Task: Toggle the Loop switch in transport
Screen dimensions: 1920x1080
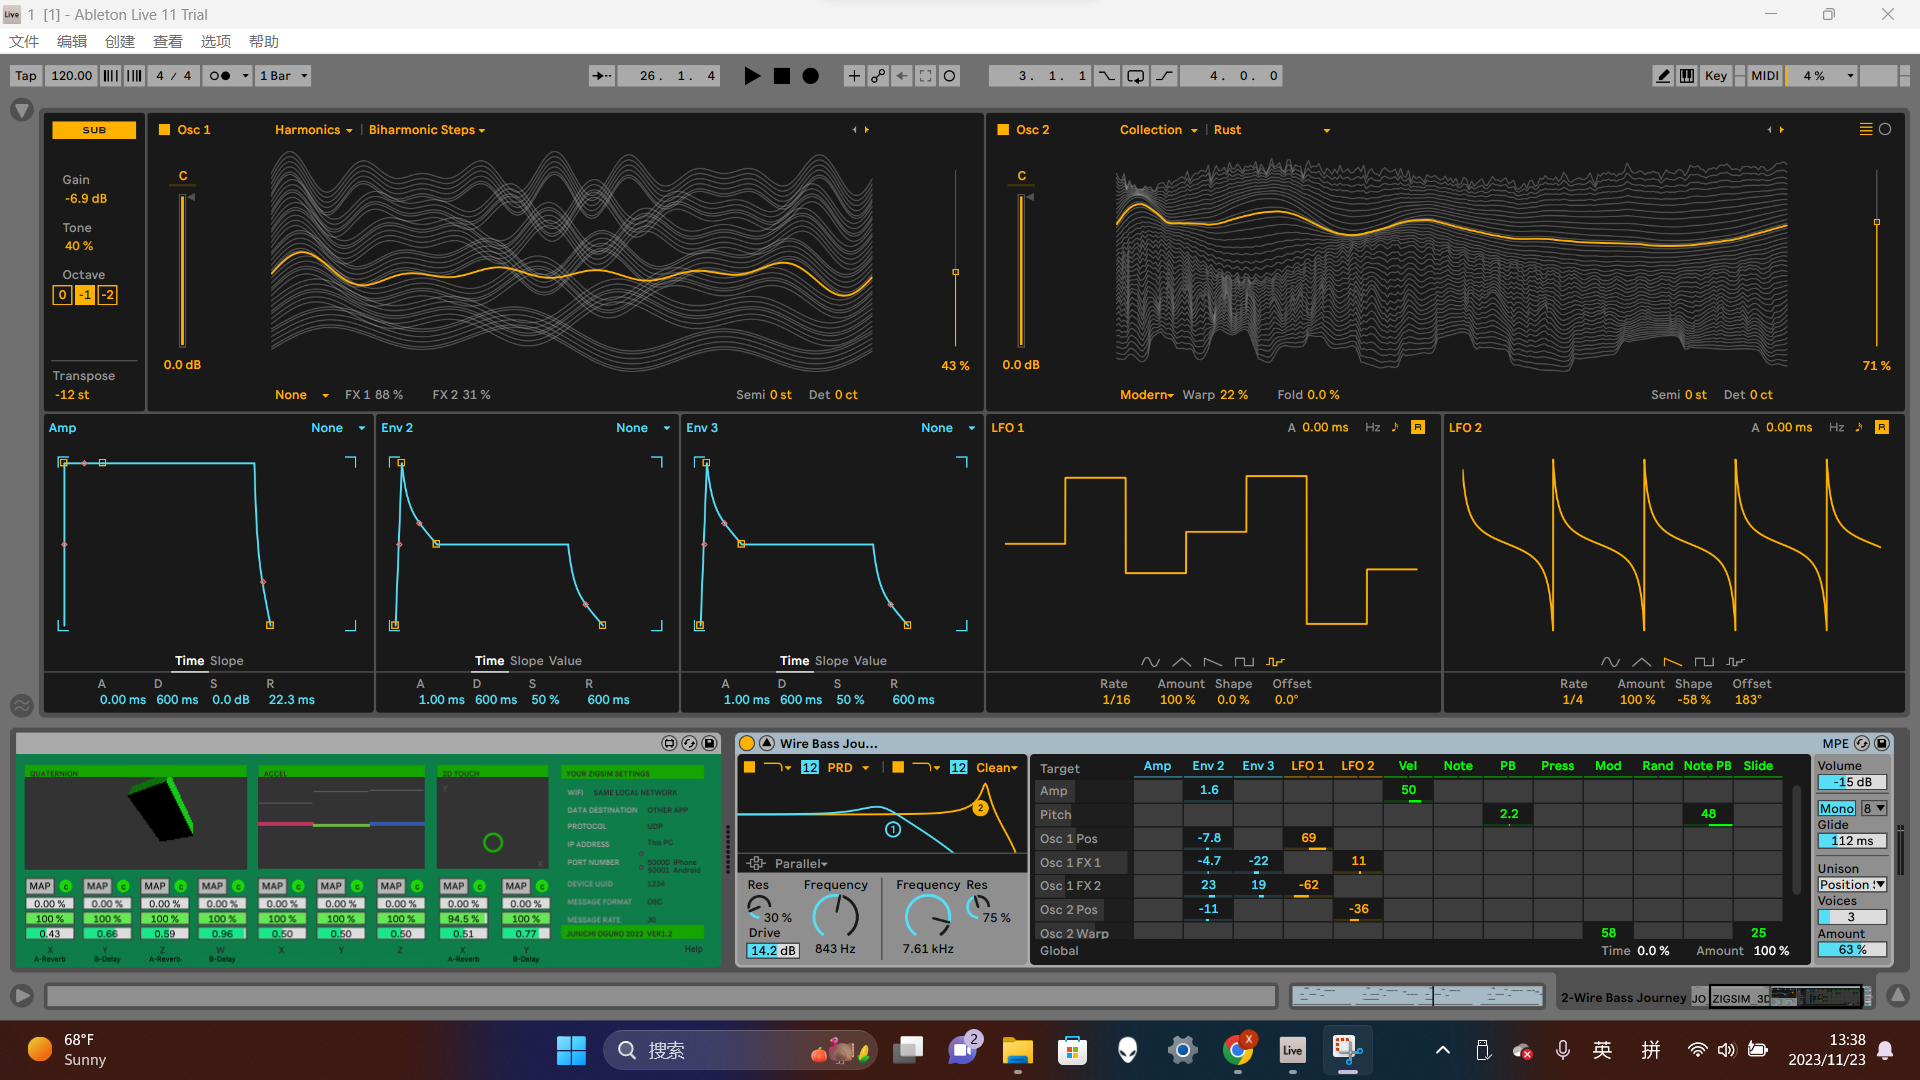Action: (x=1135, y=76)
